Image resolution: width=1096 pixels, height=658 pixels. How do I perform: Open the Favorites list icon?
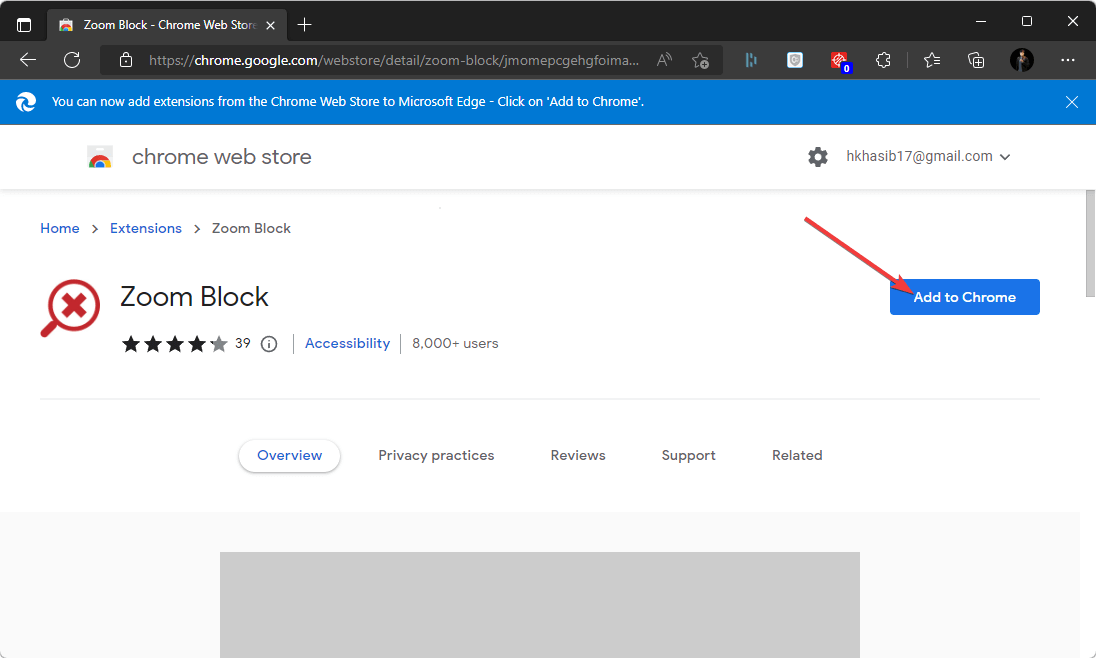click(932, 60)
